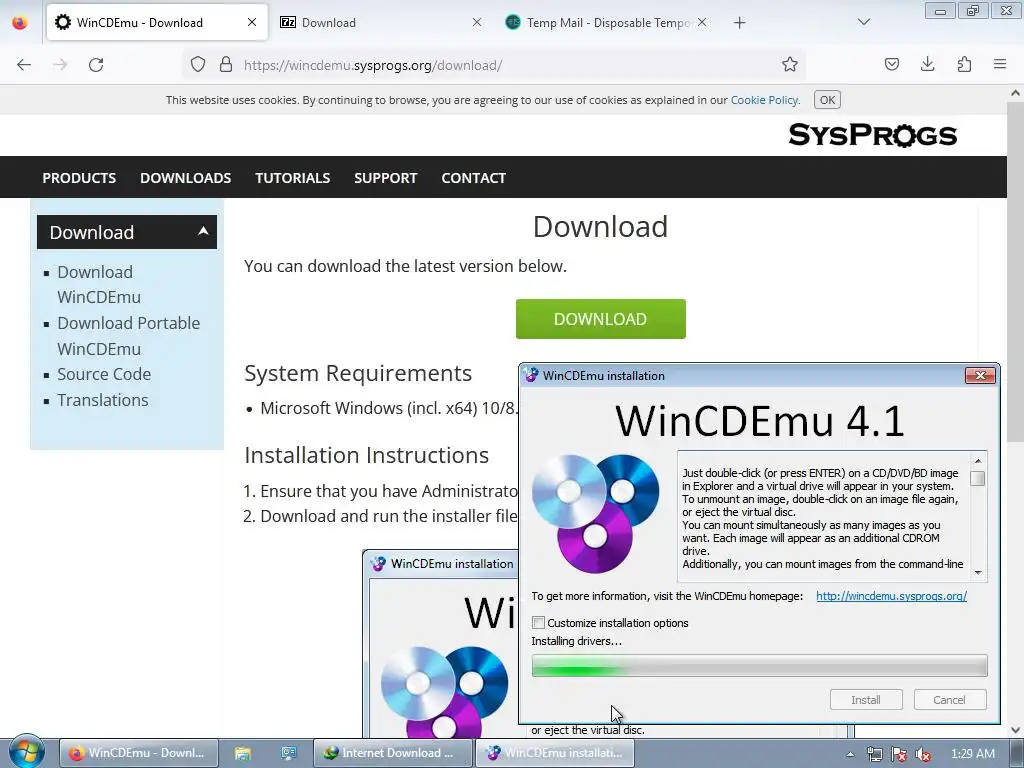The image size is (1024, 768).
Task: Accept cookies with the OK button
Action: [827, 100]
